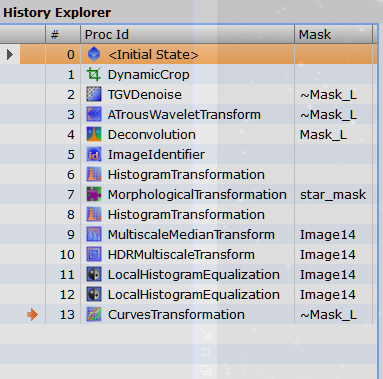This screenshot has width=383, height=379.
Task: Click the DynamicCrop process icon
Action: click(94, 74)
